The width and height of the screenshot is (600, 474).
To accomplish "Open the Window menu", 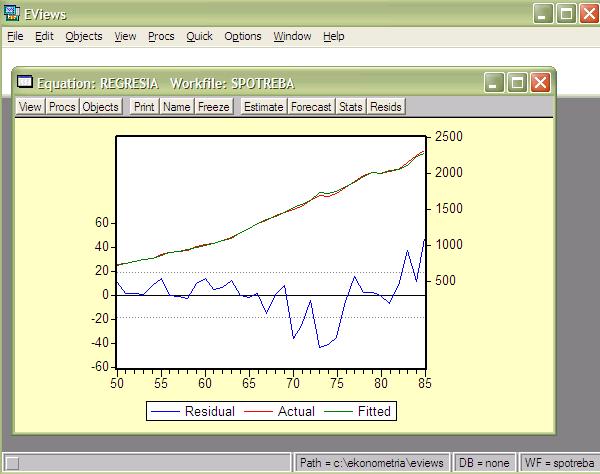I will pos(292,36).
